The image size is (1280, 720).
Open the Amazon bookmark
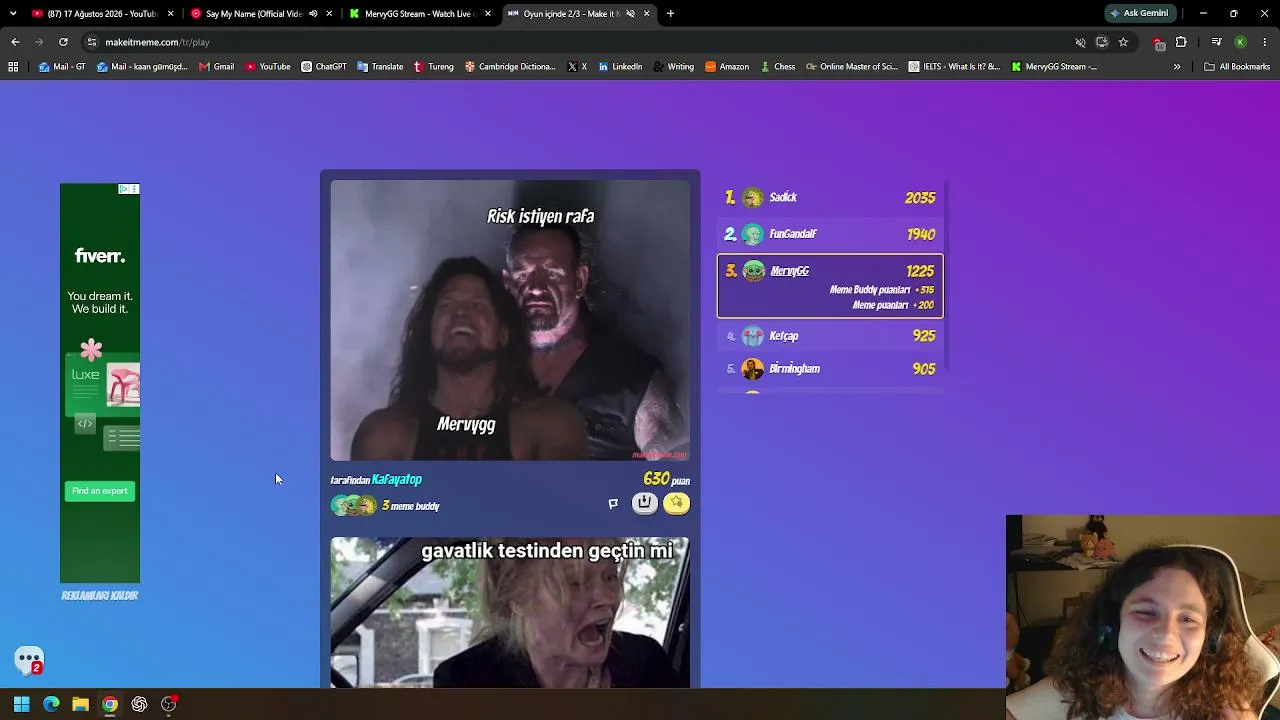click(727, 67)
